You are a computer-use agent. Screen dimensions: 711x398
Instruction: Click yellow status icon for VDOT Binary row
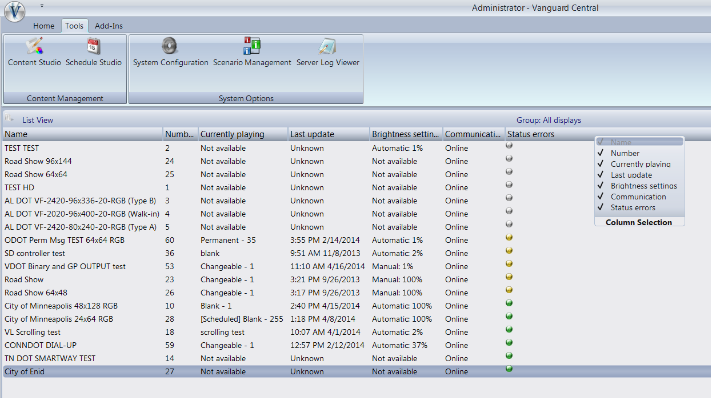click(x=509, y=264)
